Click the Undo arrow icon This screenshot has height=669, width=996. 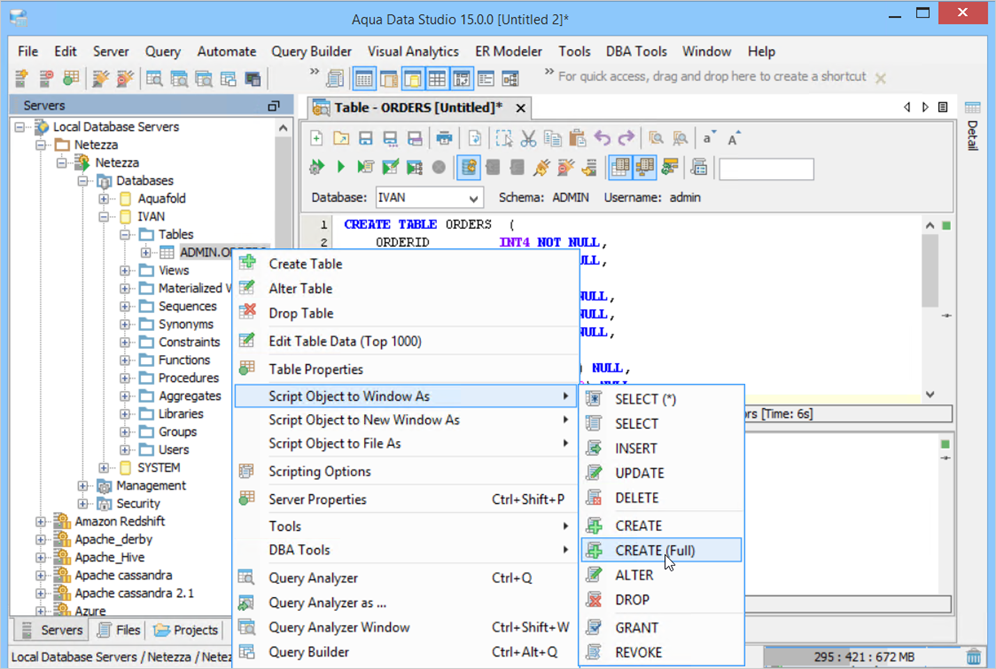pos(602,138)
